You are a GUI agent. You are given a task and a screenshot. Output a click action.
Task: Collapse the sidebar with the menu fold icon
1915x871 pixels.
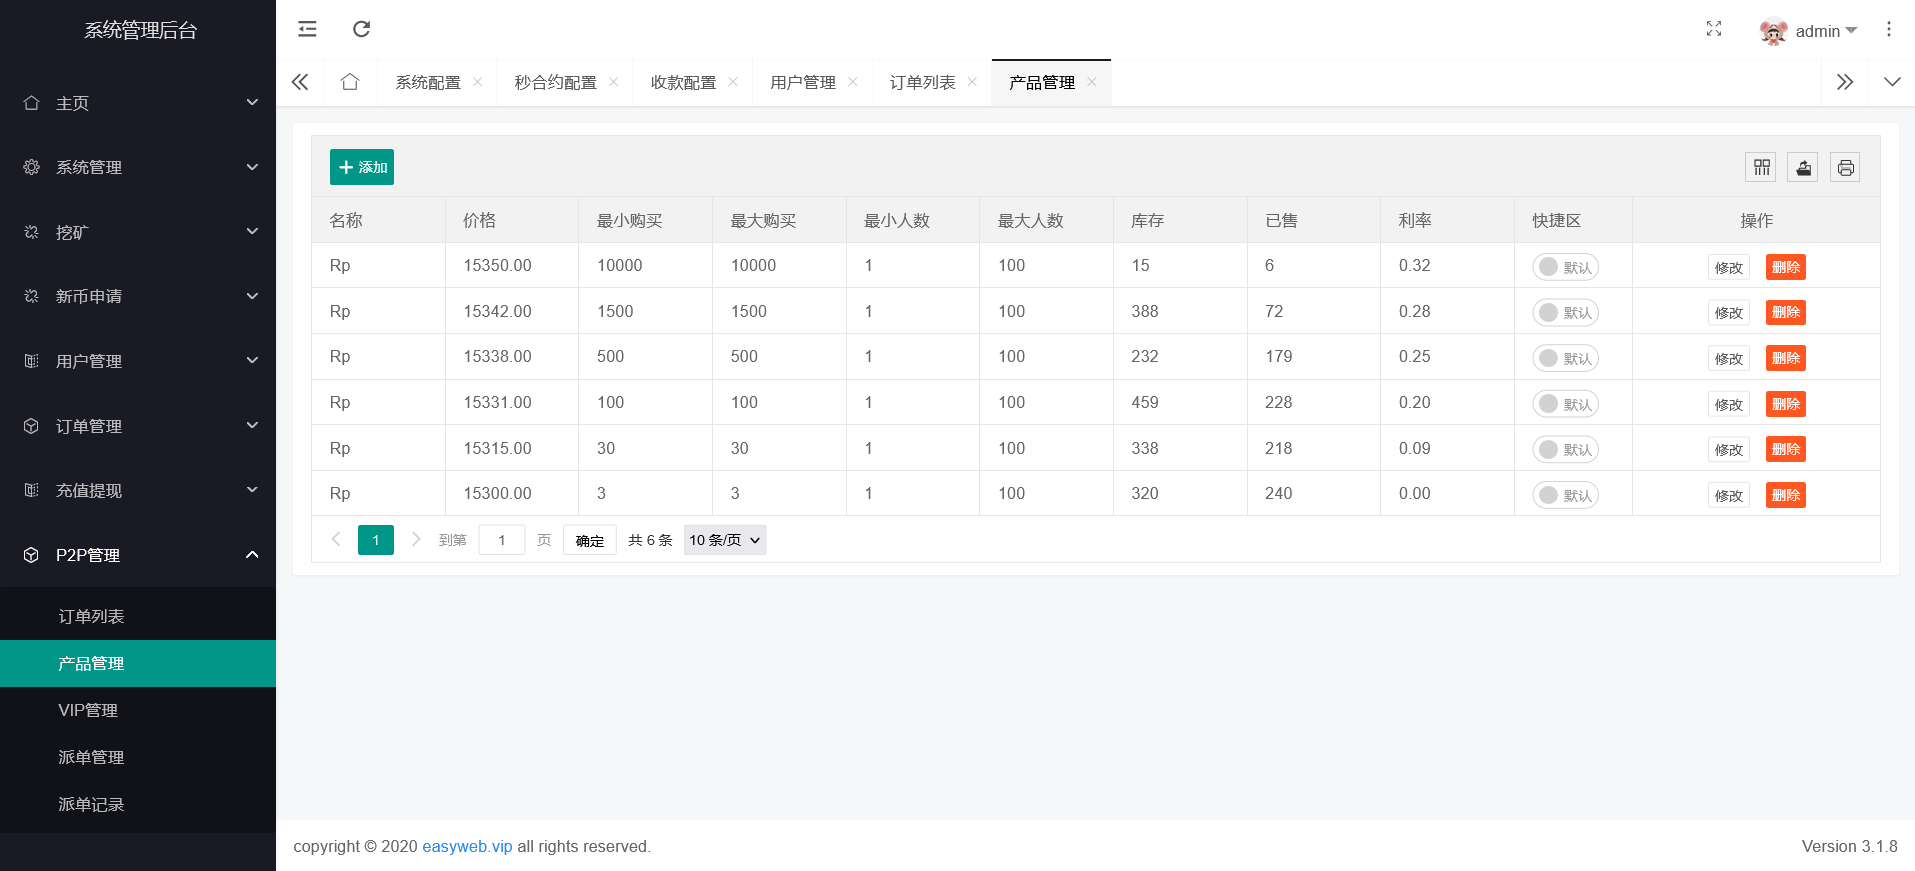(x=307, y=29)
